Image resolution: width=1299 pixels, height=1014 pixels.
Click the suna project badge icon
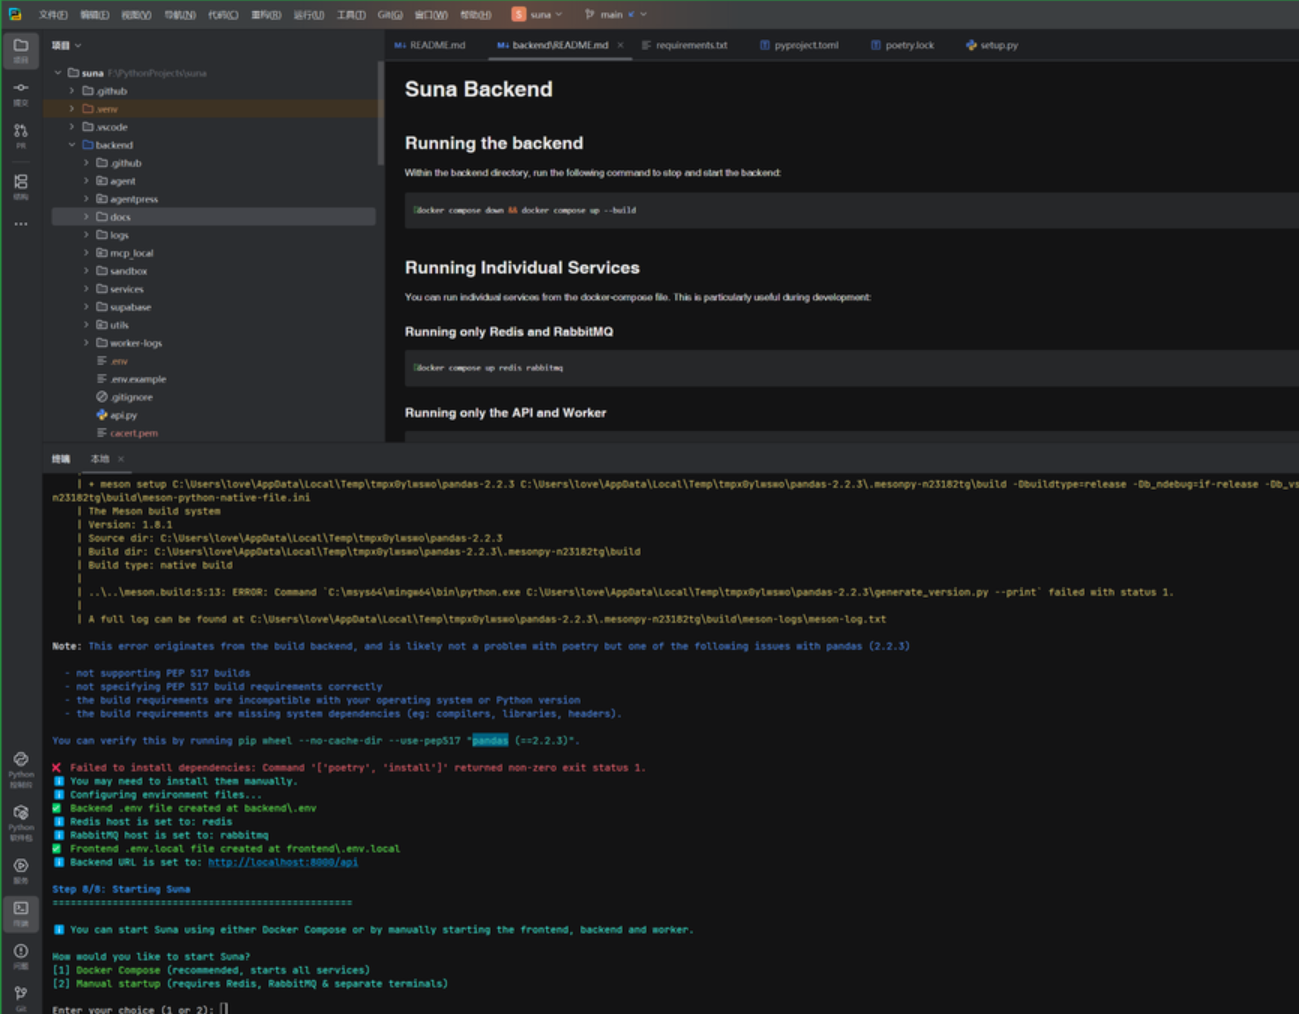point(518,14)
